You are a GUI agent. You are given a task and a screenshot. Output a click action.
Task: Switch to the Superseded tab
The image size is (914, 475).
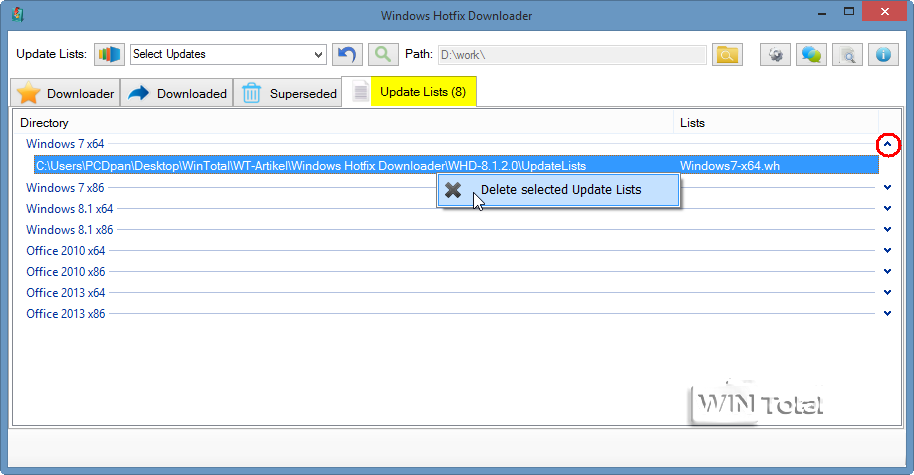288,93
